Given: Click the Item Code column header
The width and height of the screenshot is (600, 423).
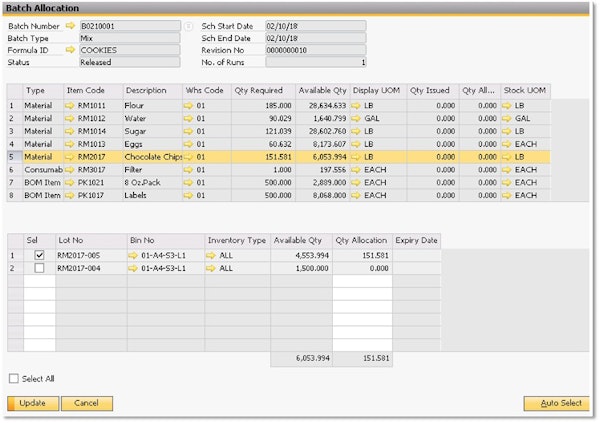Looking at the screenshot, I should 93,90.
